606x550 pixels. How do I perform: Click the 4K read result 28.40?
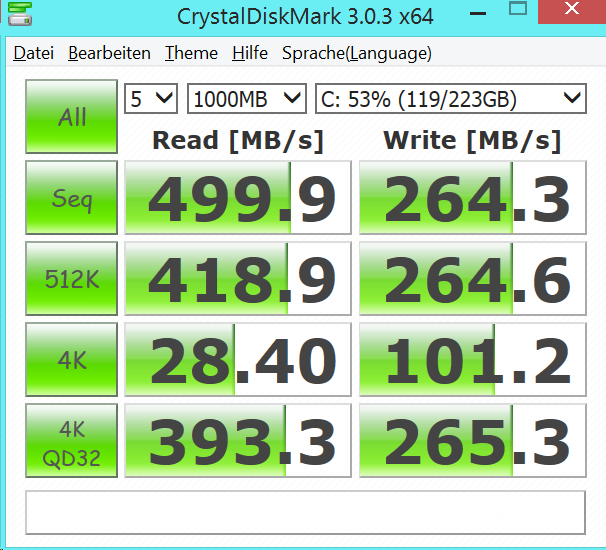coord(238,359)
